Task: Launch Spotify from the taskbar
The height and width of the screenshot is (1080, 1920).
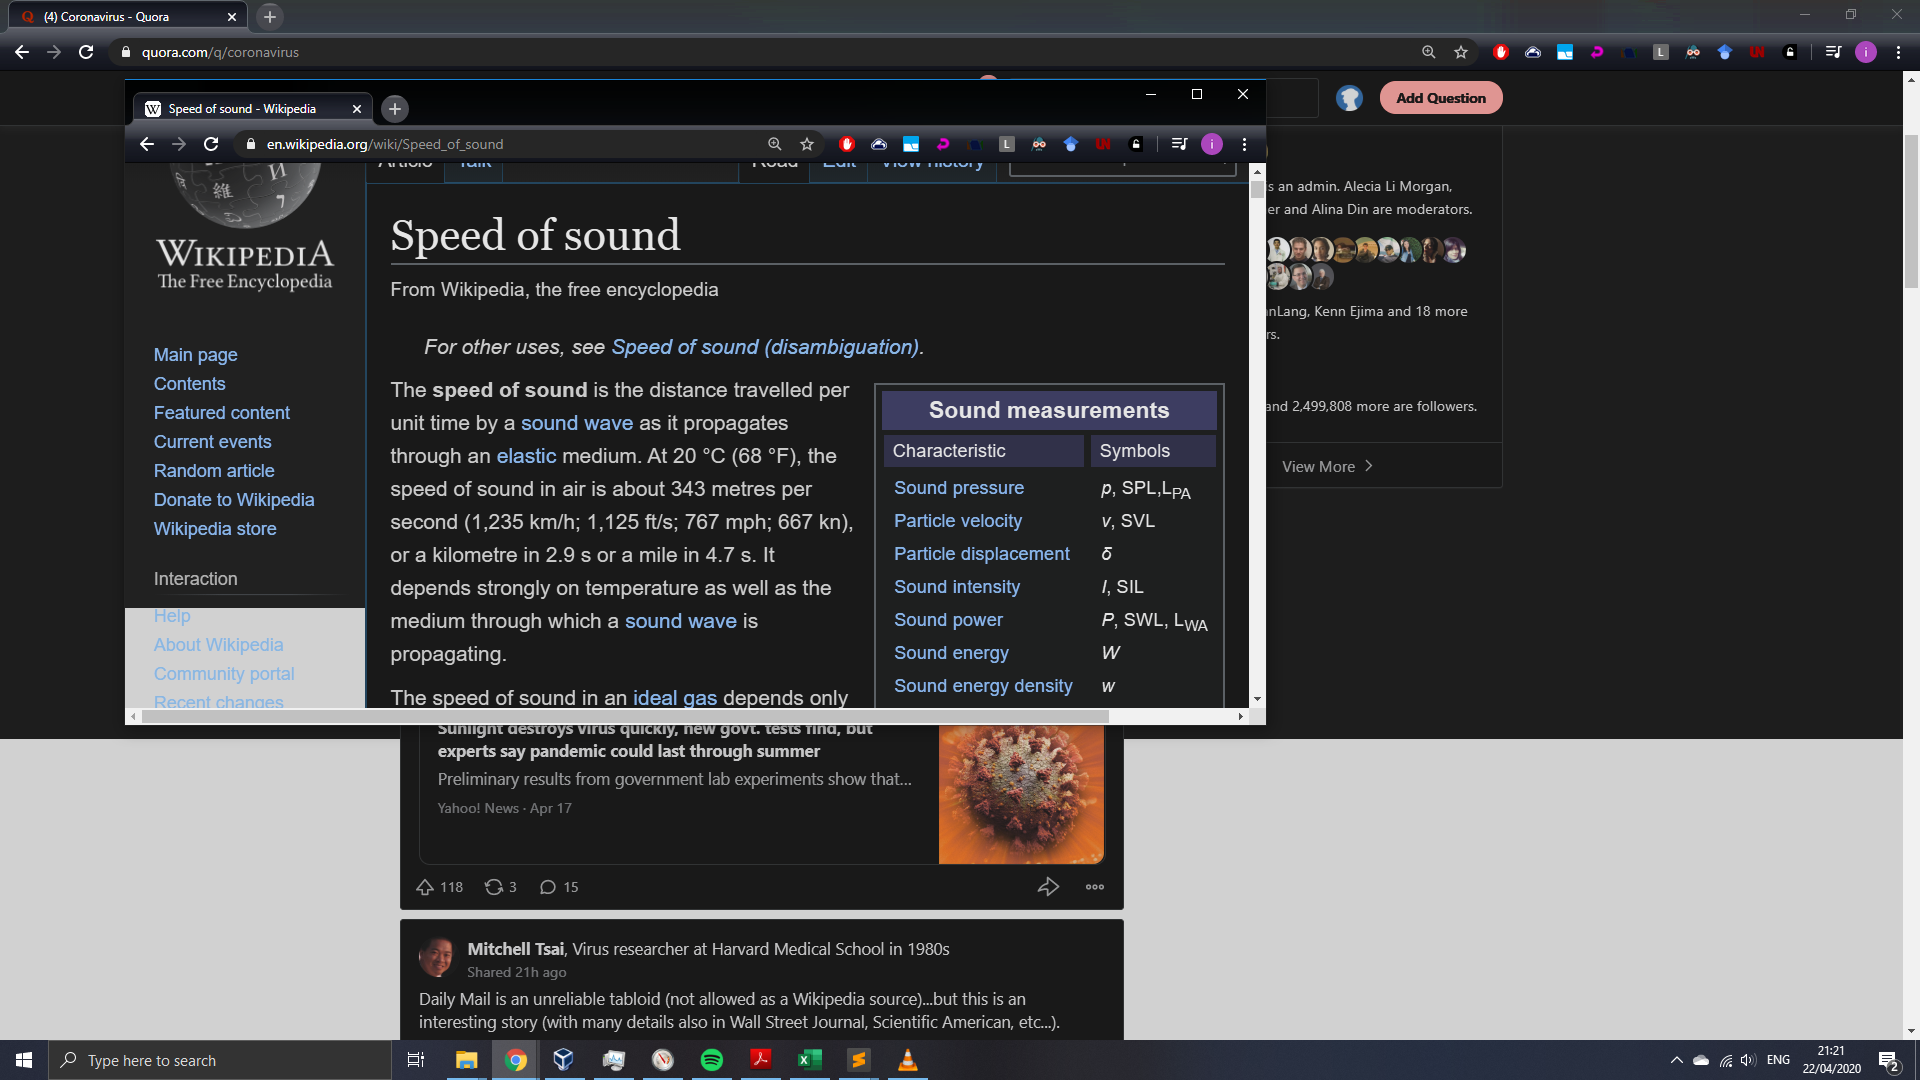Action: coord(712,1060)
